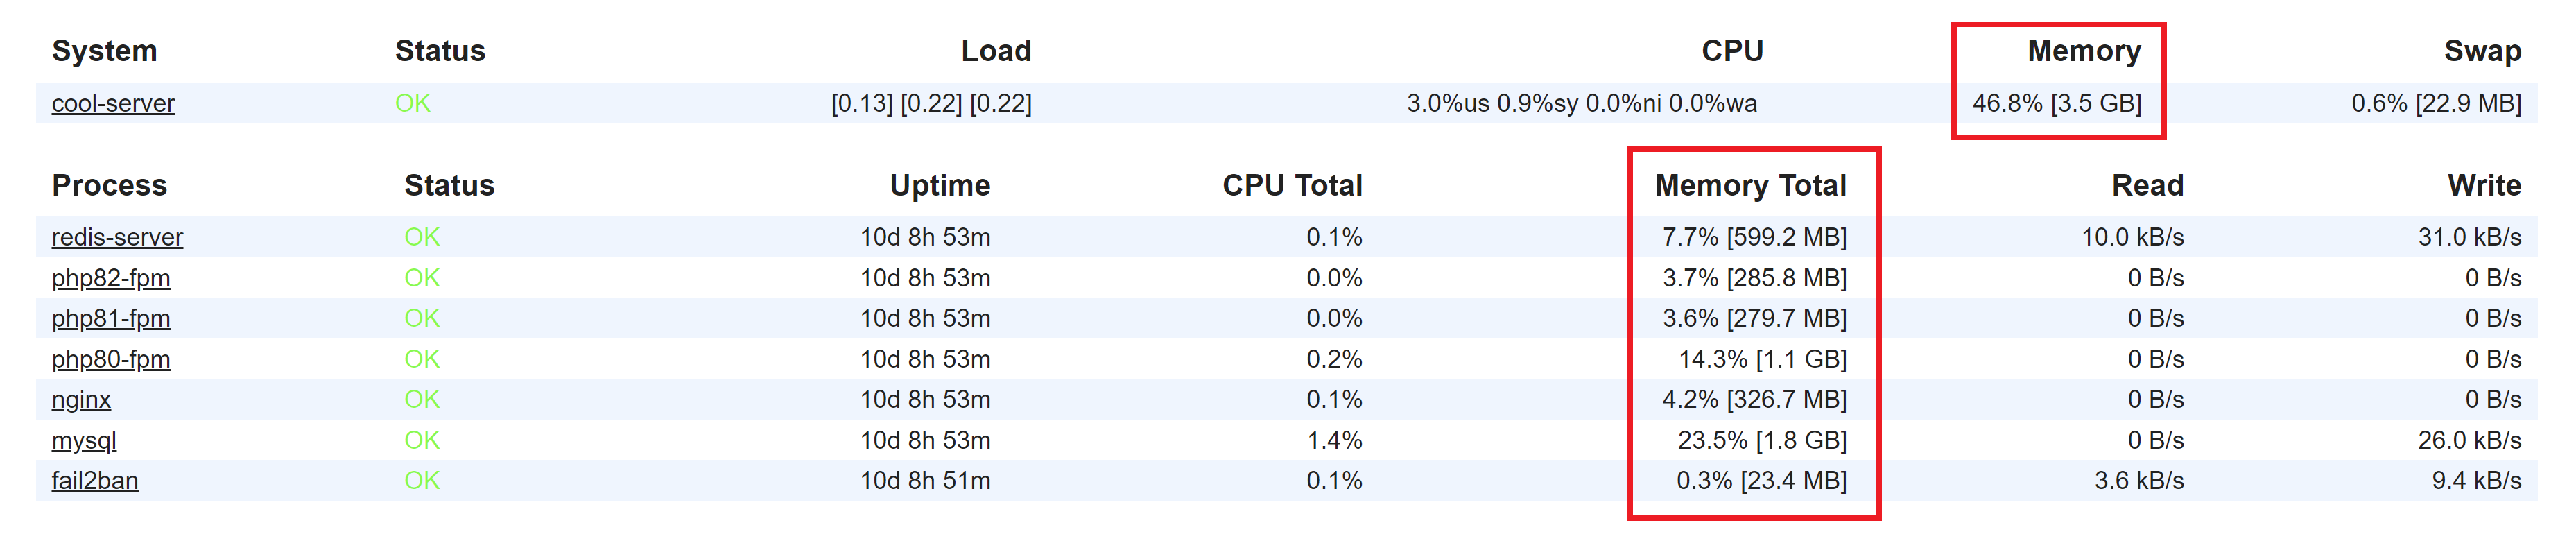Open the fail2ban process link
Image resolution: width=2576 pixels, height=541 pixels.
click(x=95, y=481)
